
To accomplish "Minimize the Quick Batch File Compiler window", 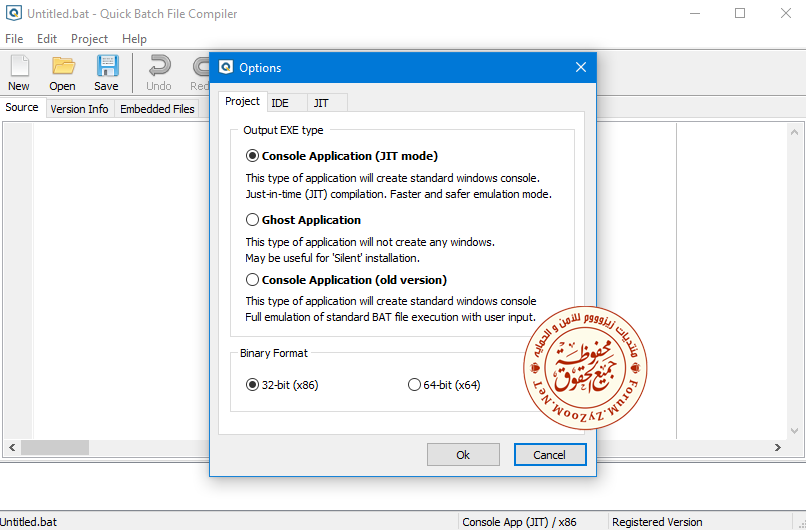I will click(694, 13).
